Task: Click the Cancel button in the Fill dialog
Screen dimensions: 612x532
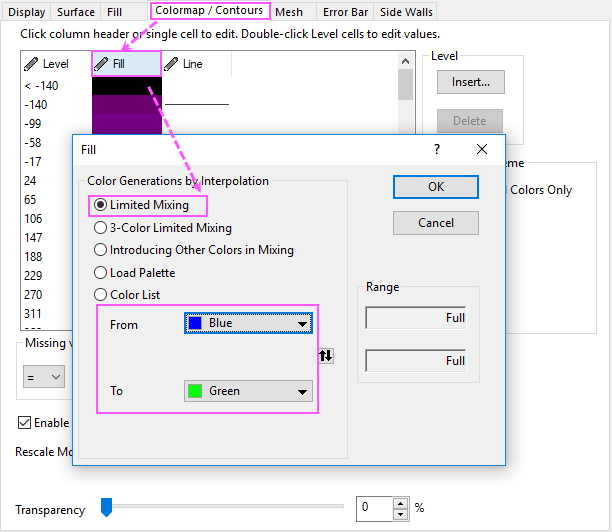Action: [436, 223]
